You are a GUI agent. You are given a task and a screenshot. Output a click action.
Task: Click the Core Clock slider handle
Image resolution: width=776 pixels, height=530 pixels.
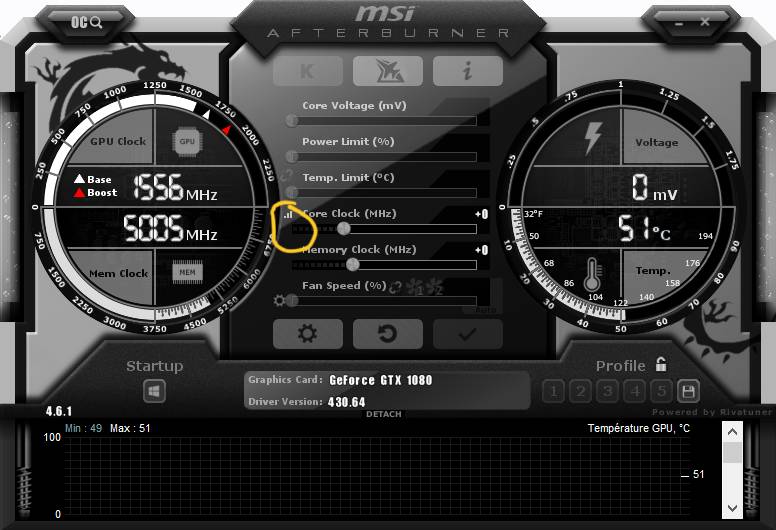tap(343, 228)
